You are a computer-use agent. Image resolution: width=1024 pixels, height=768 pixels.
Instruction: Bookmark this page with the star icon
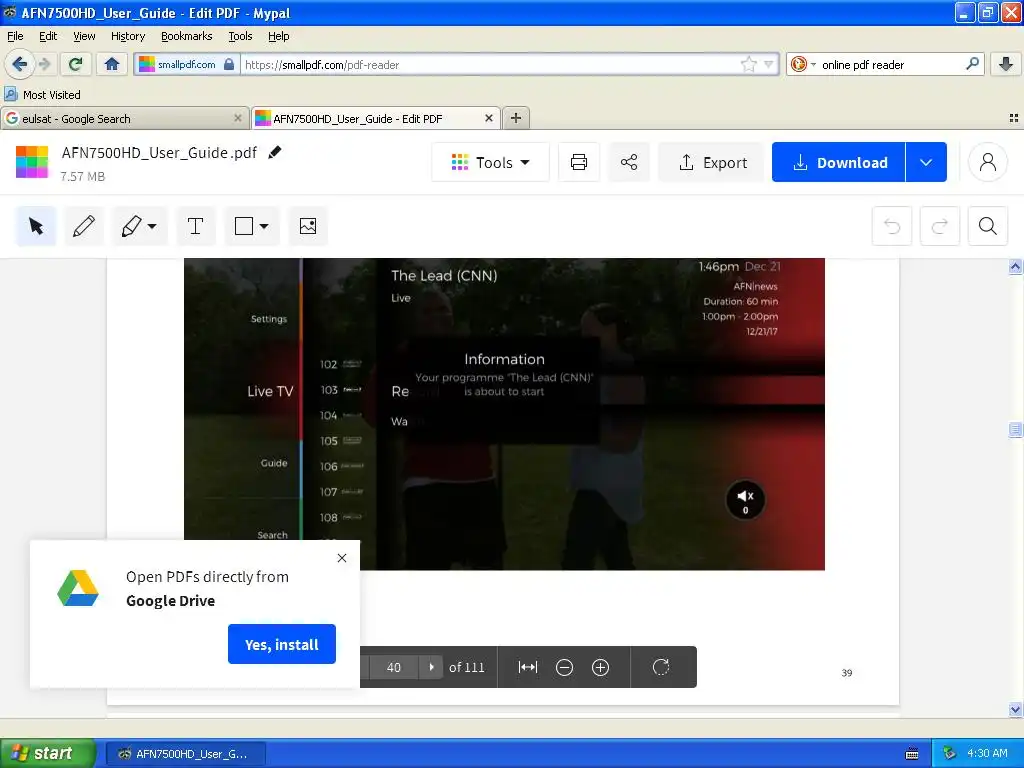748,64
